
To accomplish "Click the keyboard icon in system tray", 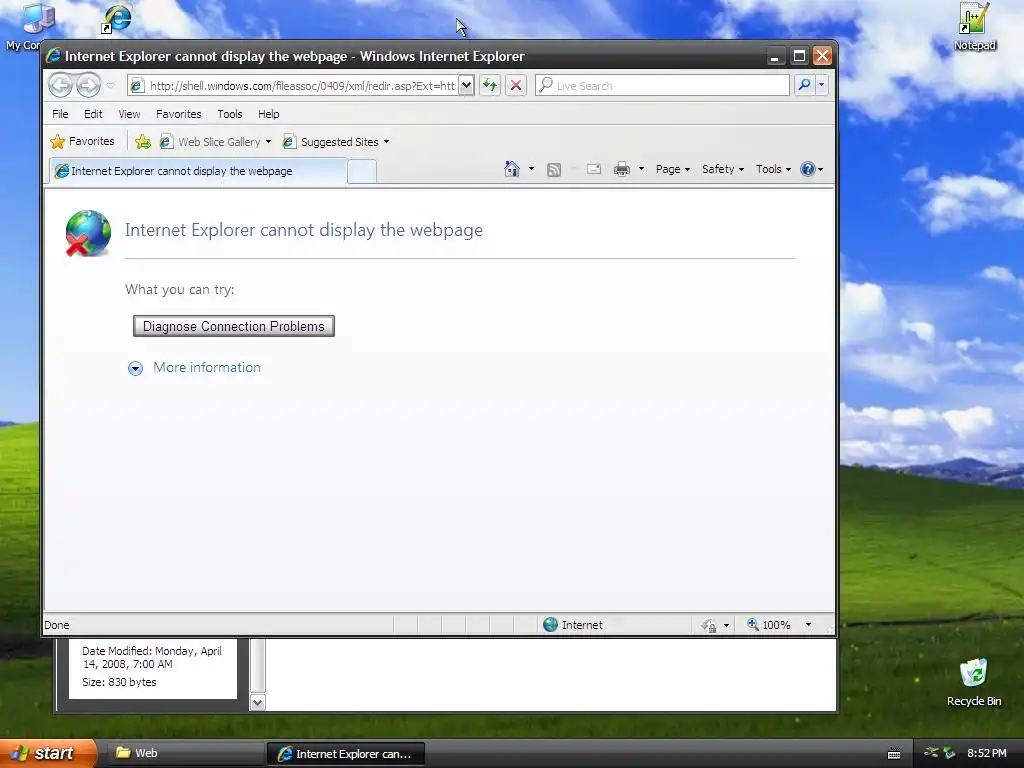I will [894, 754].
